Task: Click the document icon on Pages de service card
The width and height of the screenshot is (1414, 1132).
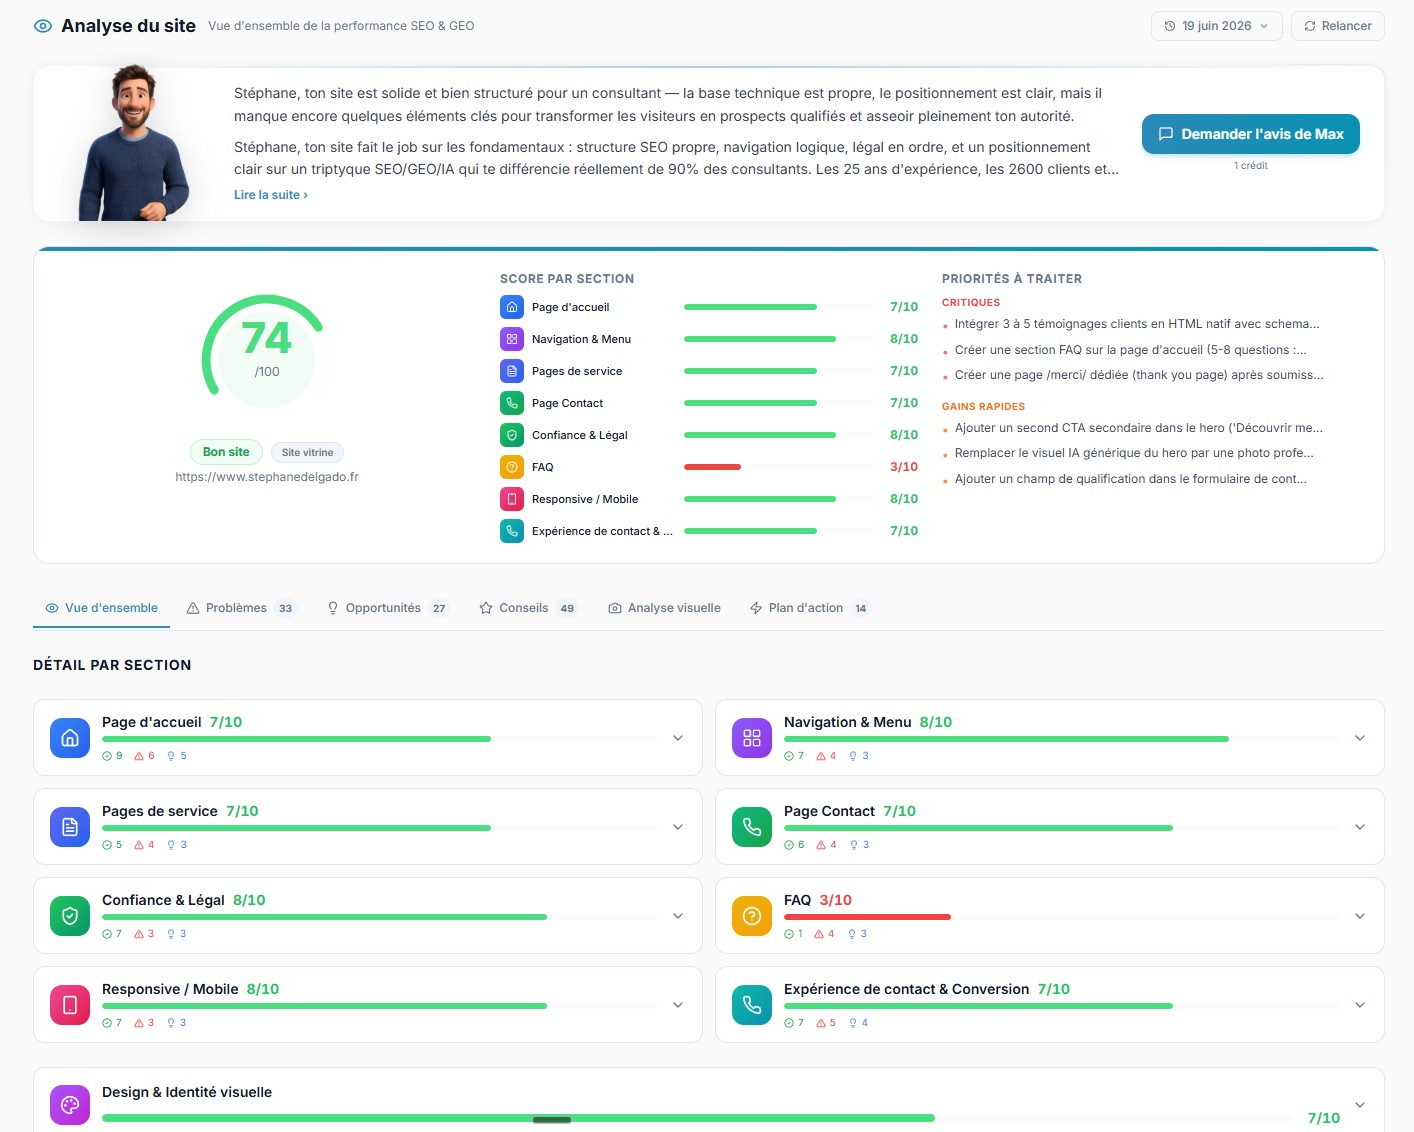Action: [x=70, y=827]
